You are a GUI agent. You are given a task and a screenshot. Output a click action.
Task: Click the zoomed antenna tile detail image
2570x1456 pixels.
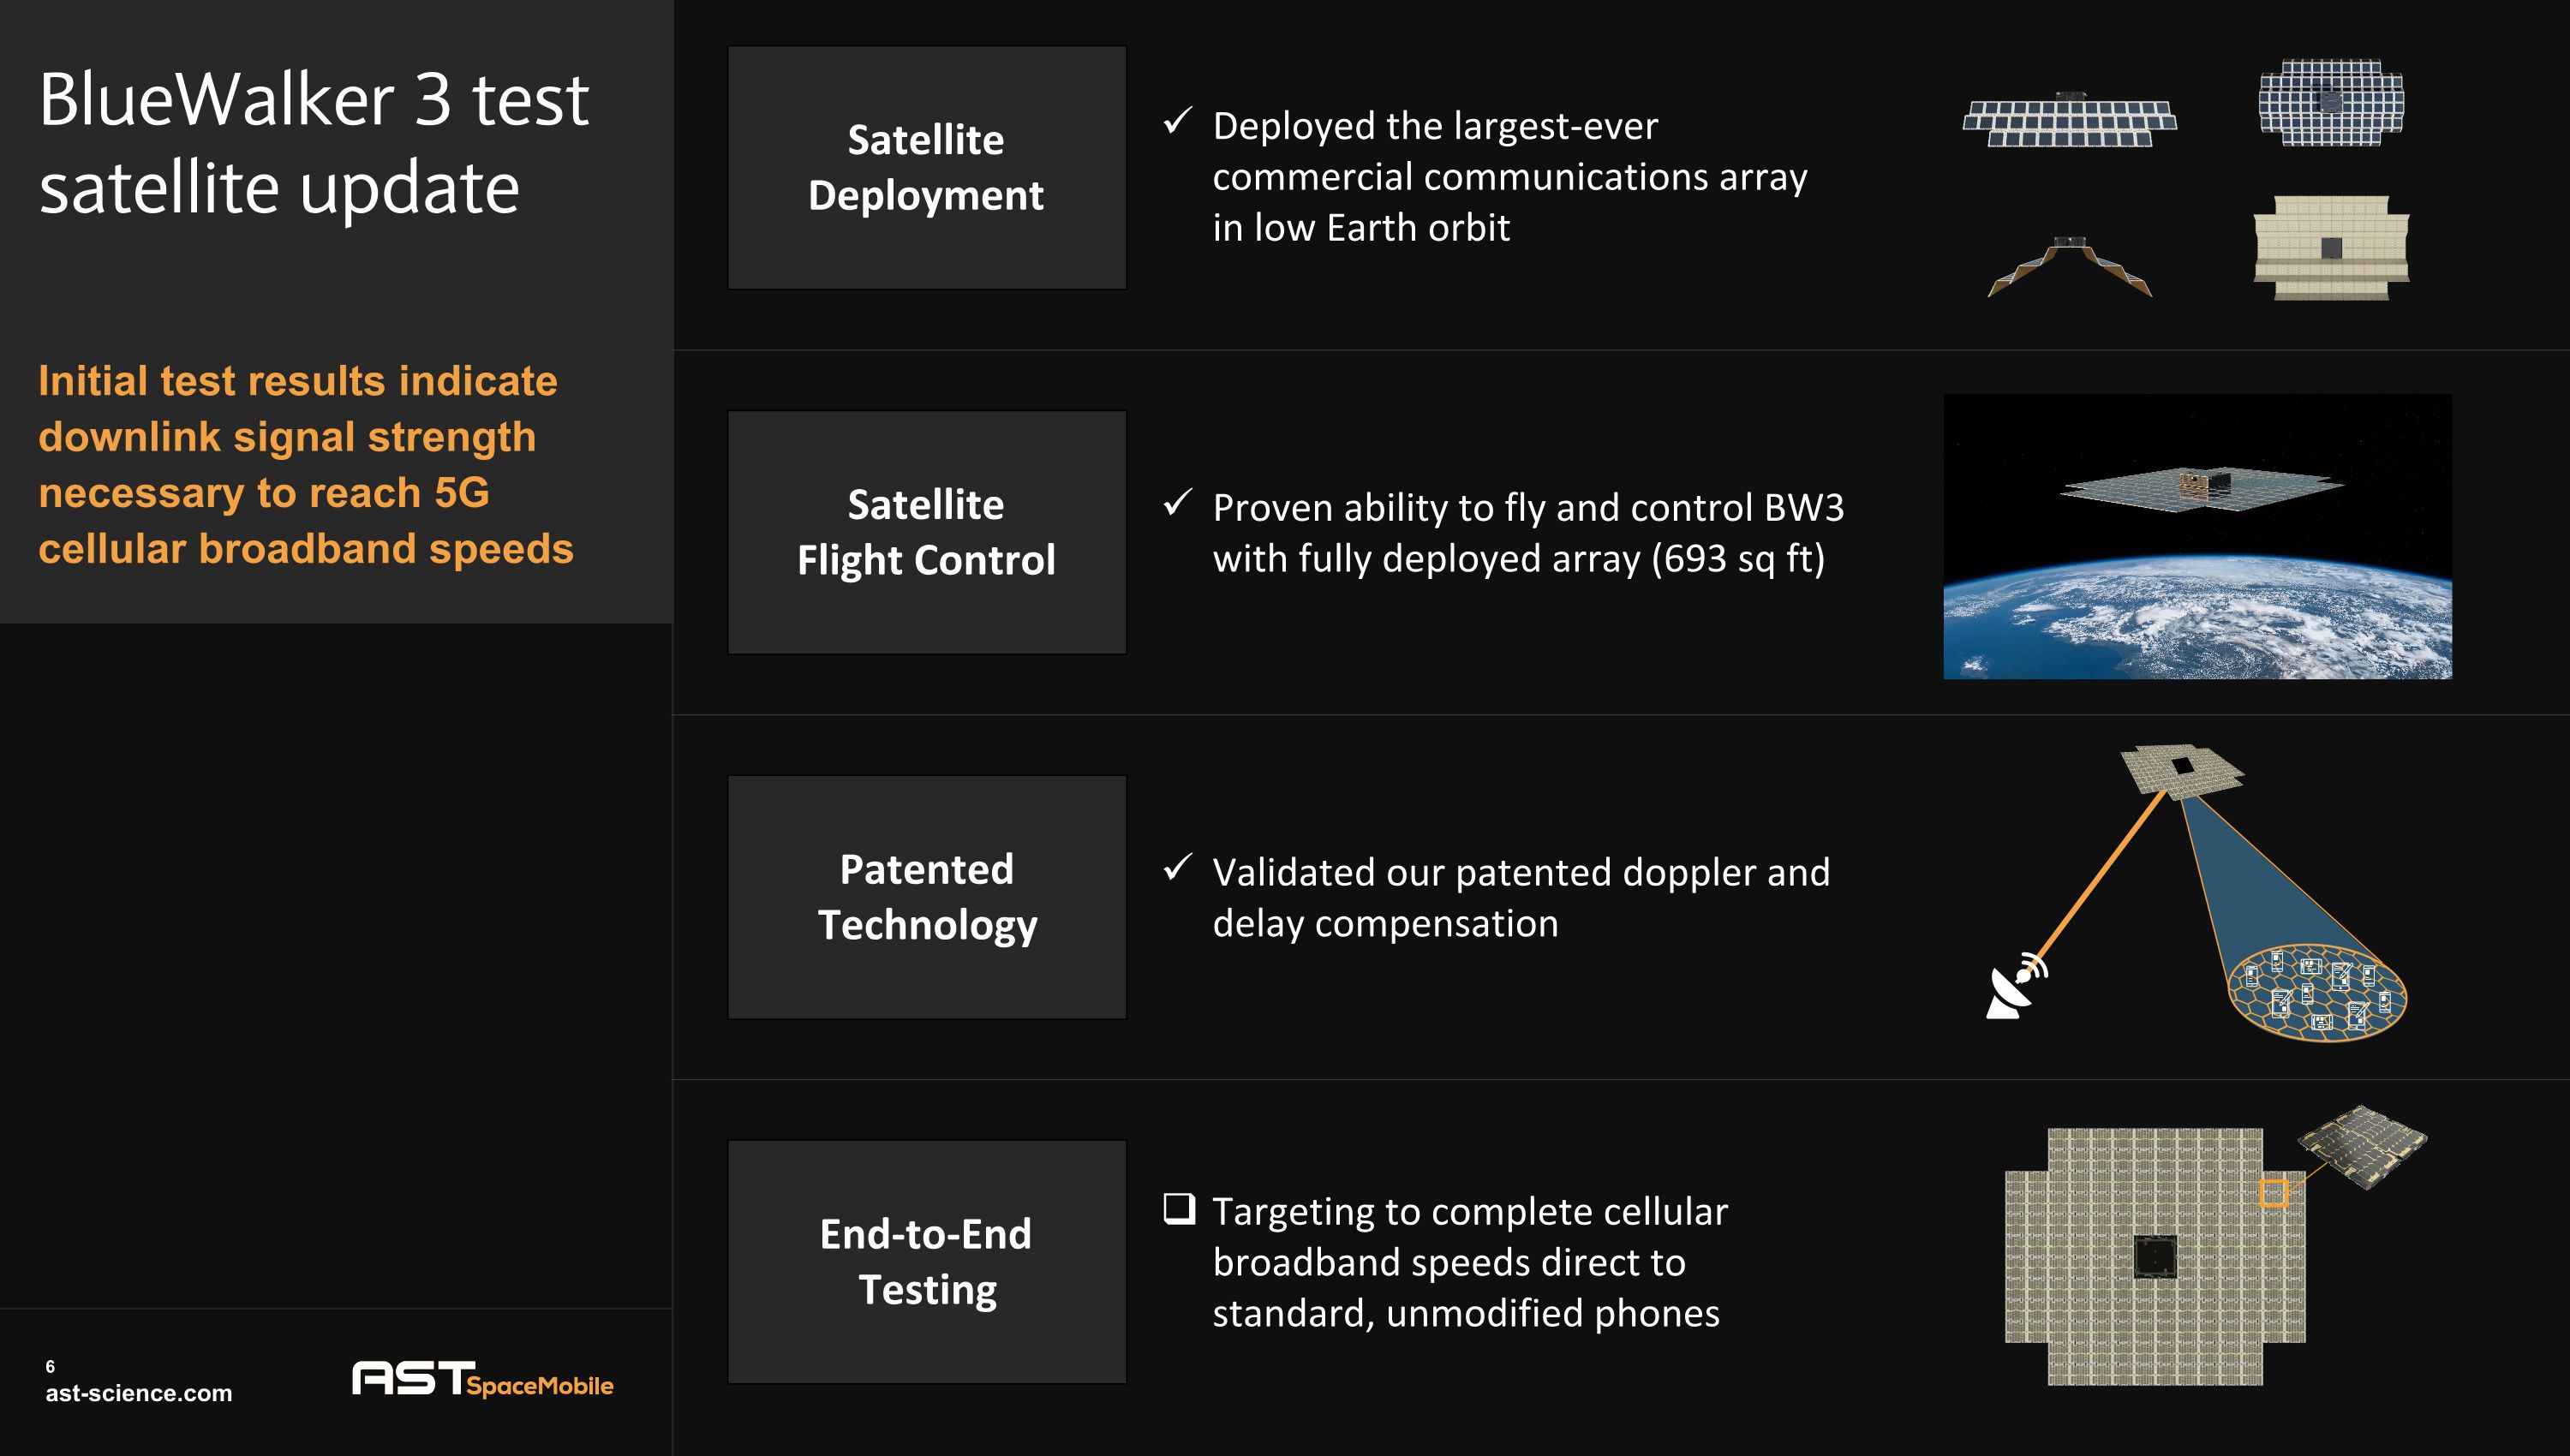click(2362, 1146)
